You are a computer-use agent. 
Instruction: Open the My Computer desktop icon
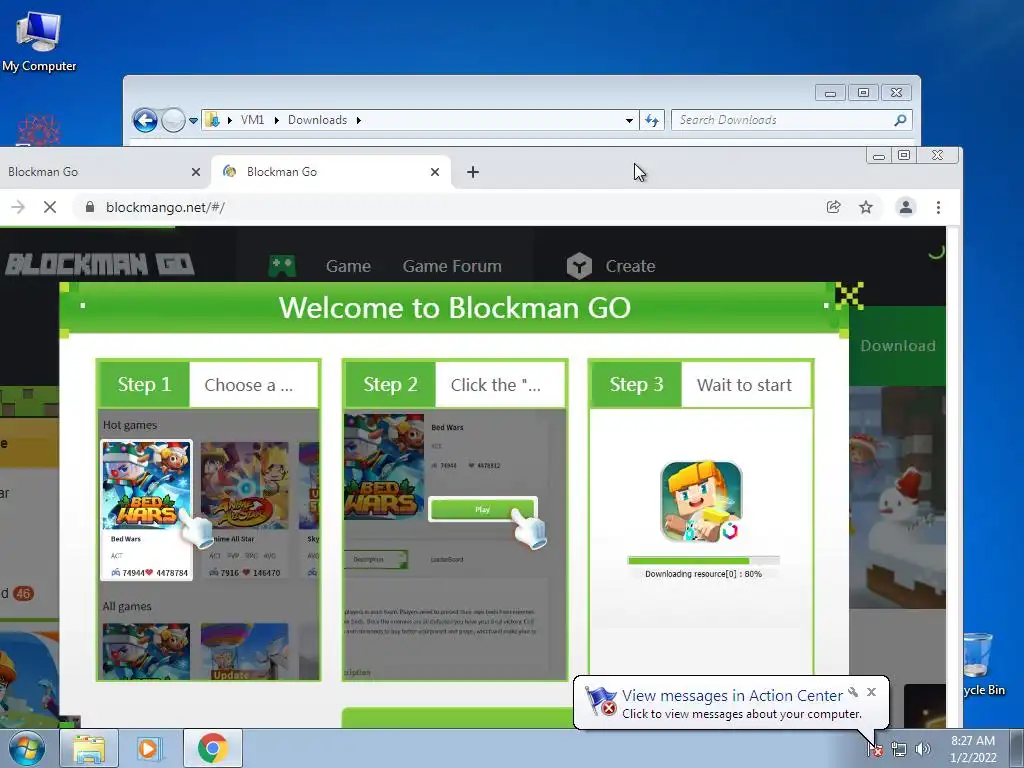(39, 42)
